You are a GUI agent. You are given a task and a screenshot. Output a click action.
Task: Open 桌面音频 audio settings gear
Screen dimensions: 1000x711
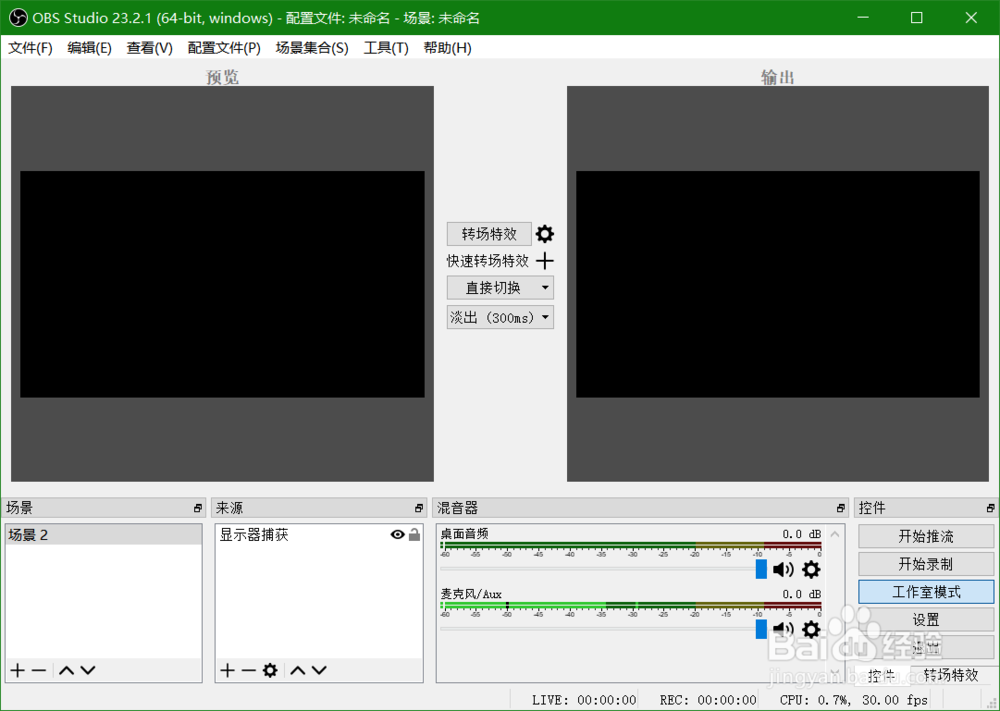click(x=811, y=569)
